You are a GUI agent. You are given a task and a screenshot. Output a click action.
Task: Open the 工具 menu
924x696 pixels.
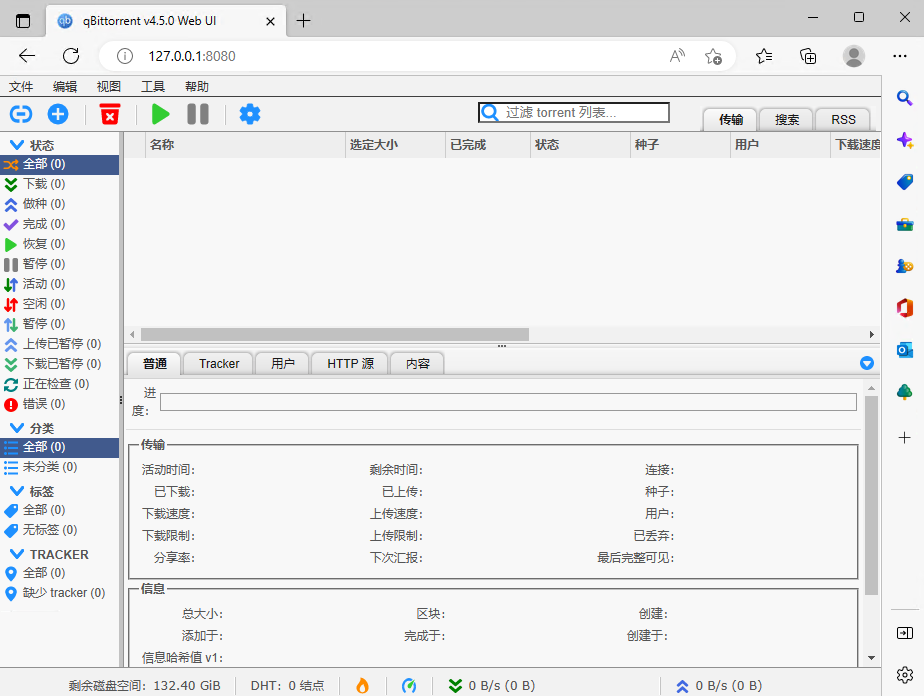pyautogui.click(x=153, y=87)
